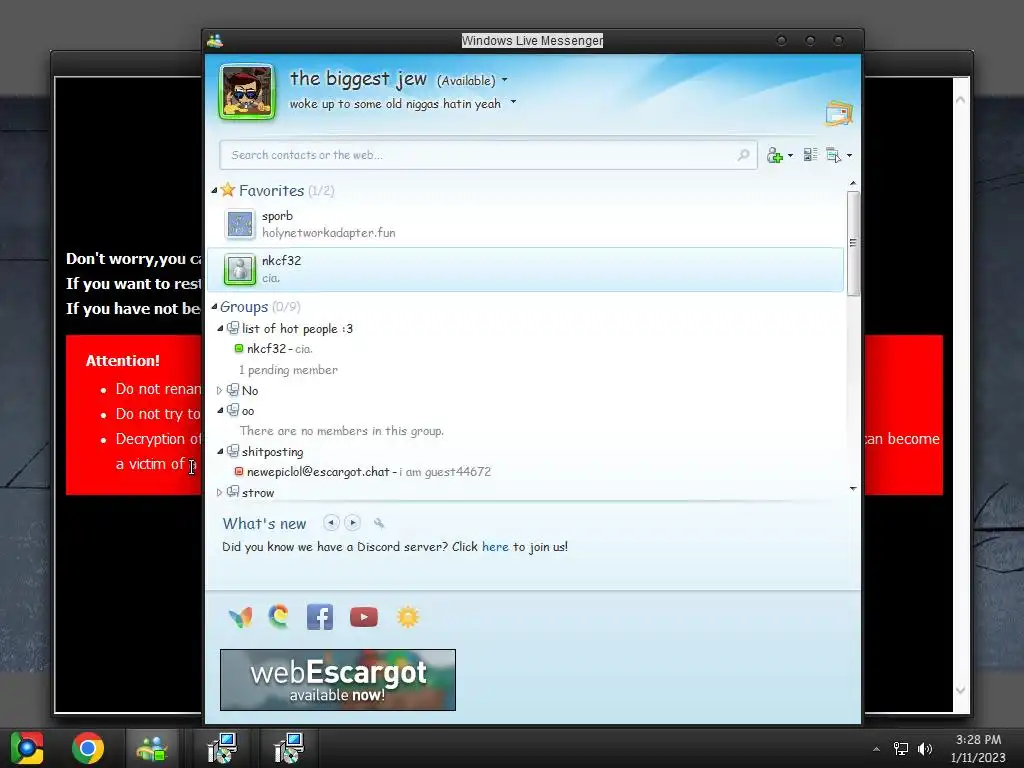Click the 'No' group icon
The image size is (1024, 768).
click(x=232, y=390)
